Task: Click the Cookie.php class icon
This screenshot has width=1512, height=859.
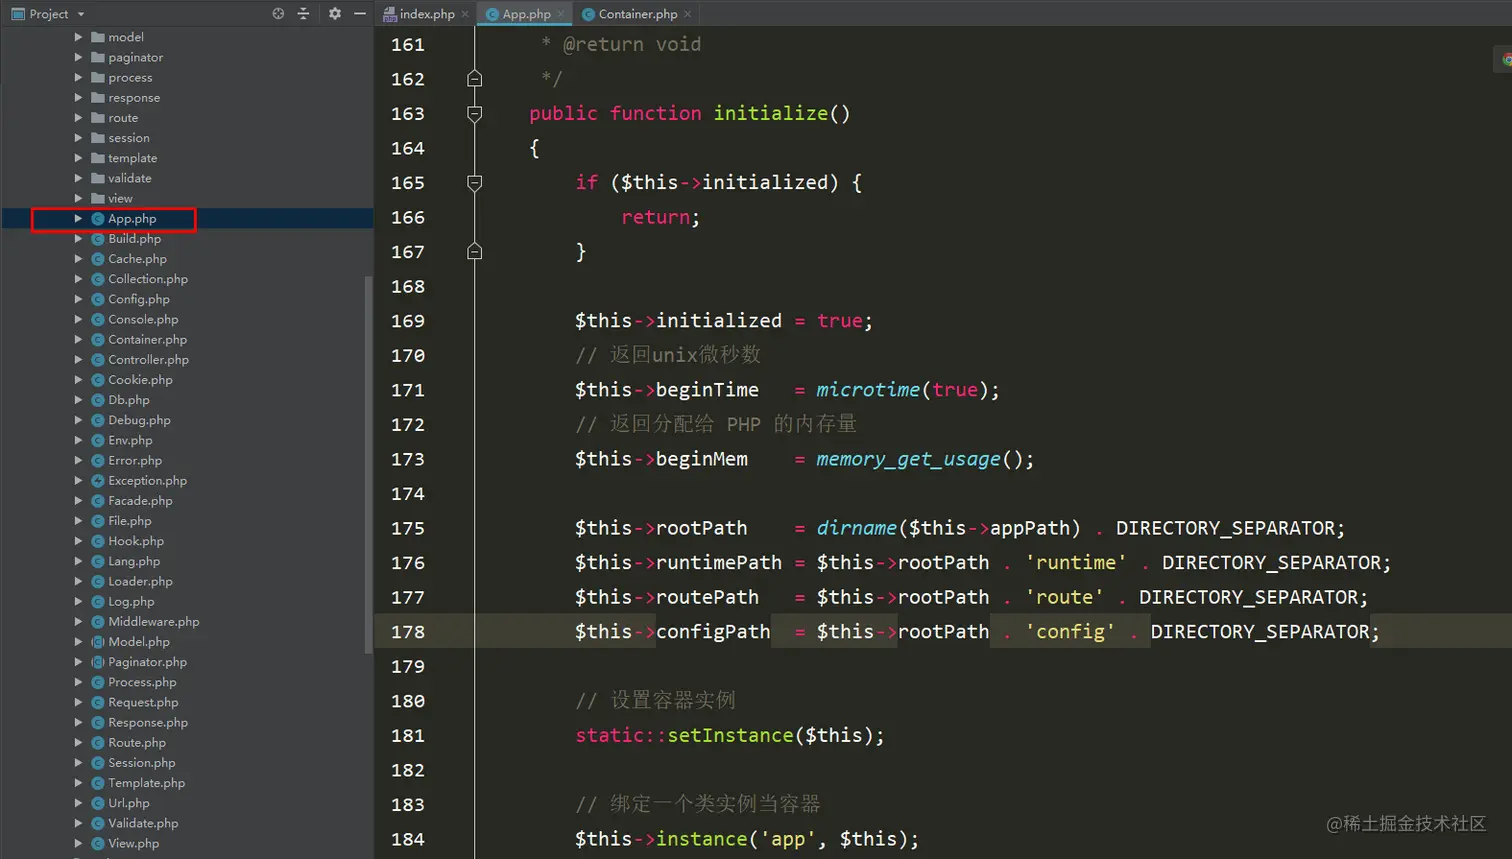Action: pos(98,380)
